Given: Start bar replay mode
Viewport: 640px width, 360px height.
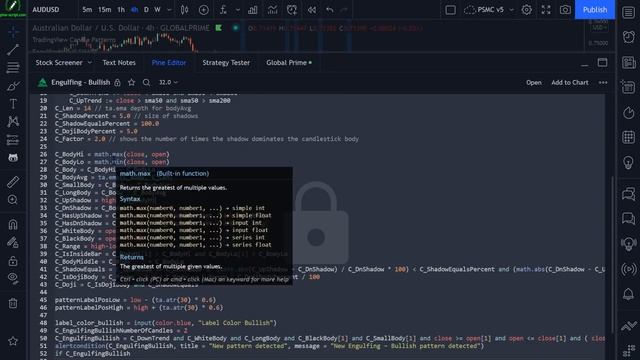Looking at the screenshot, I should (311, 9).
